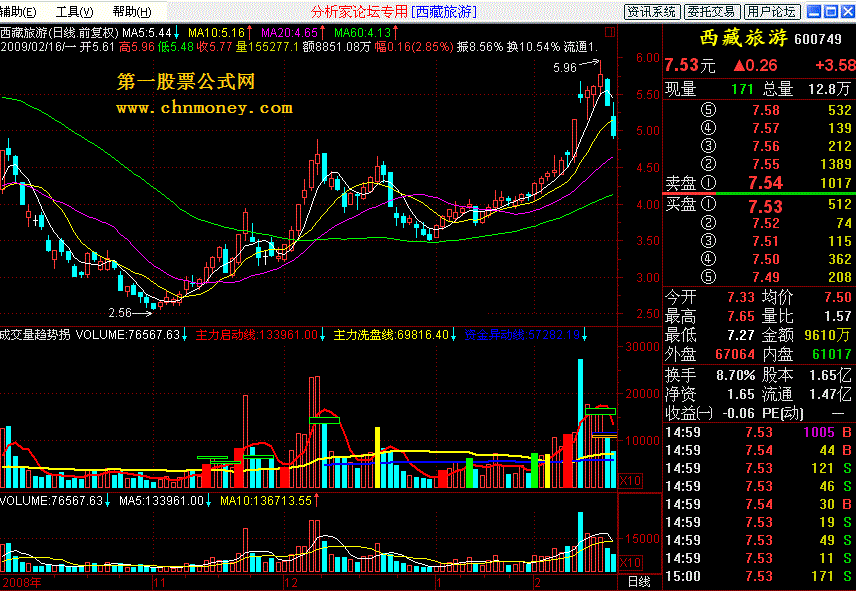Image resolution: width=856 pixels, height=591 pixels.
Task: Click the X10 scale label in the bottom VOLUME panel
Action: (x=631, y=562)
